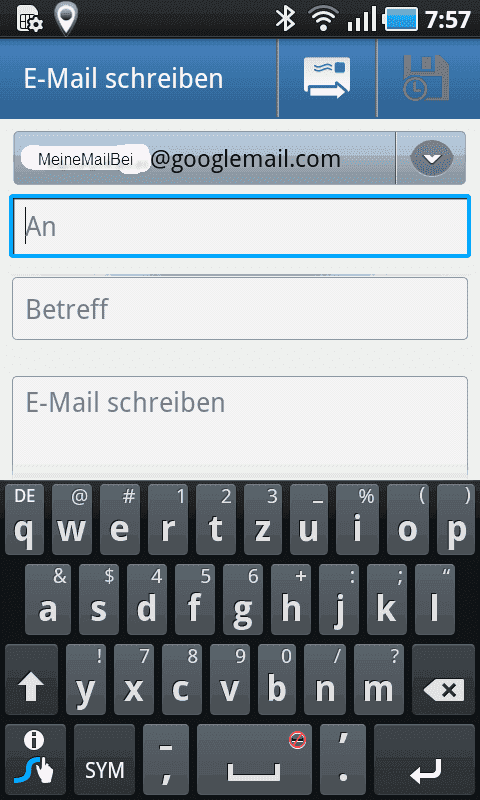Tap the send email icon
This screenshot has width=480, height=800.
point(327,78)
